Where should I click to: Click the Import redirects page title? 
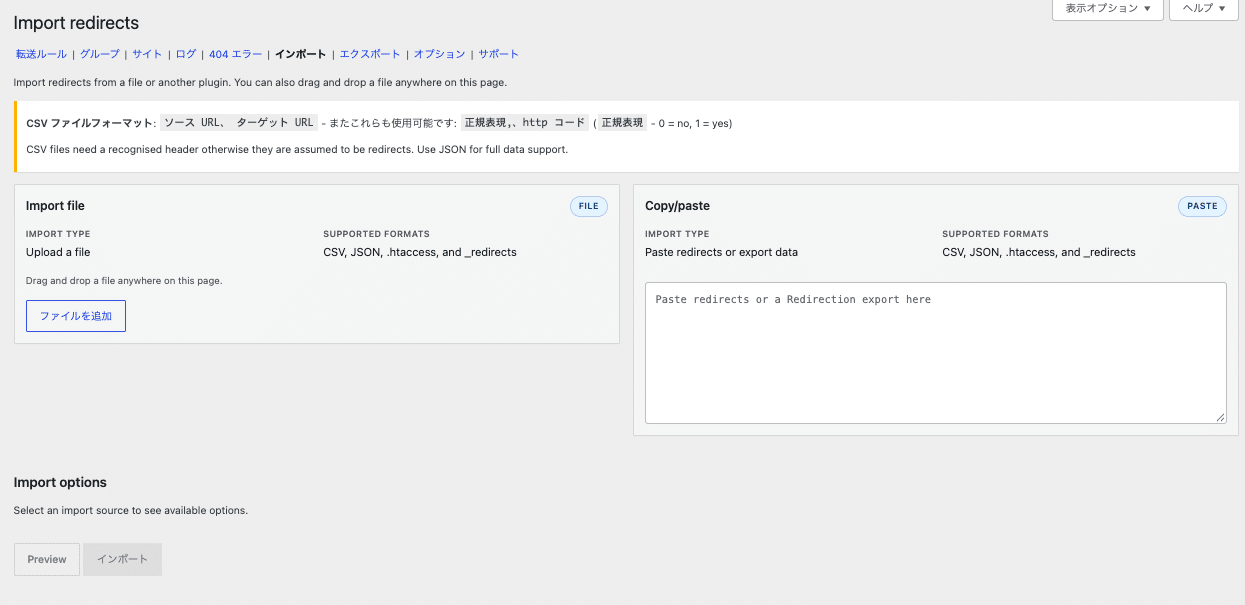click(77, 23)
